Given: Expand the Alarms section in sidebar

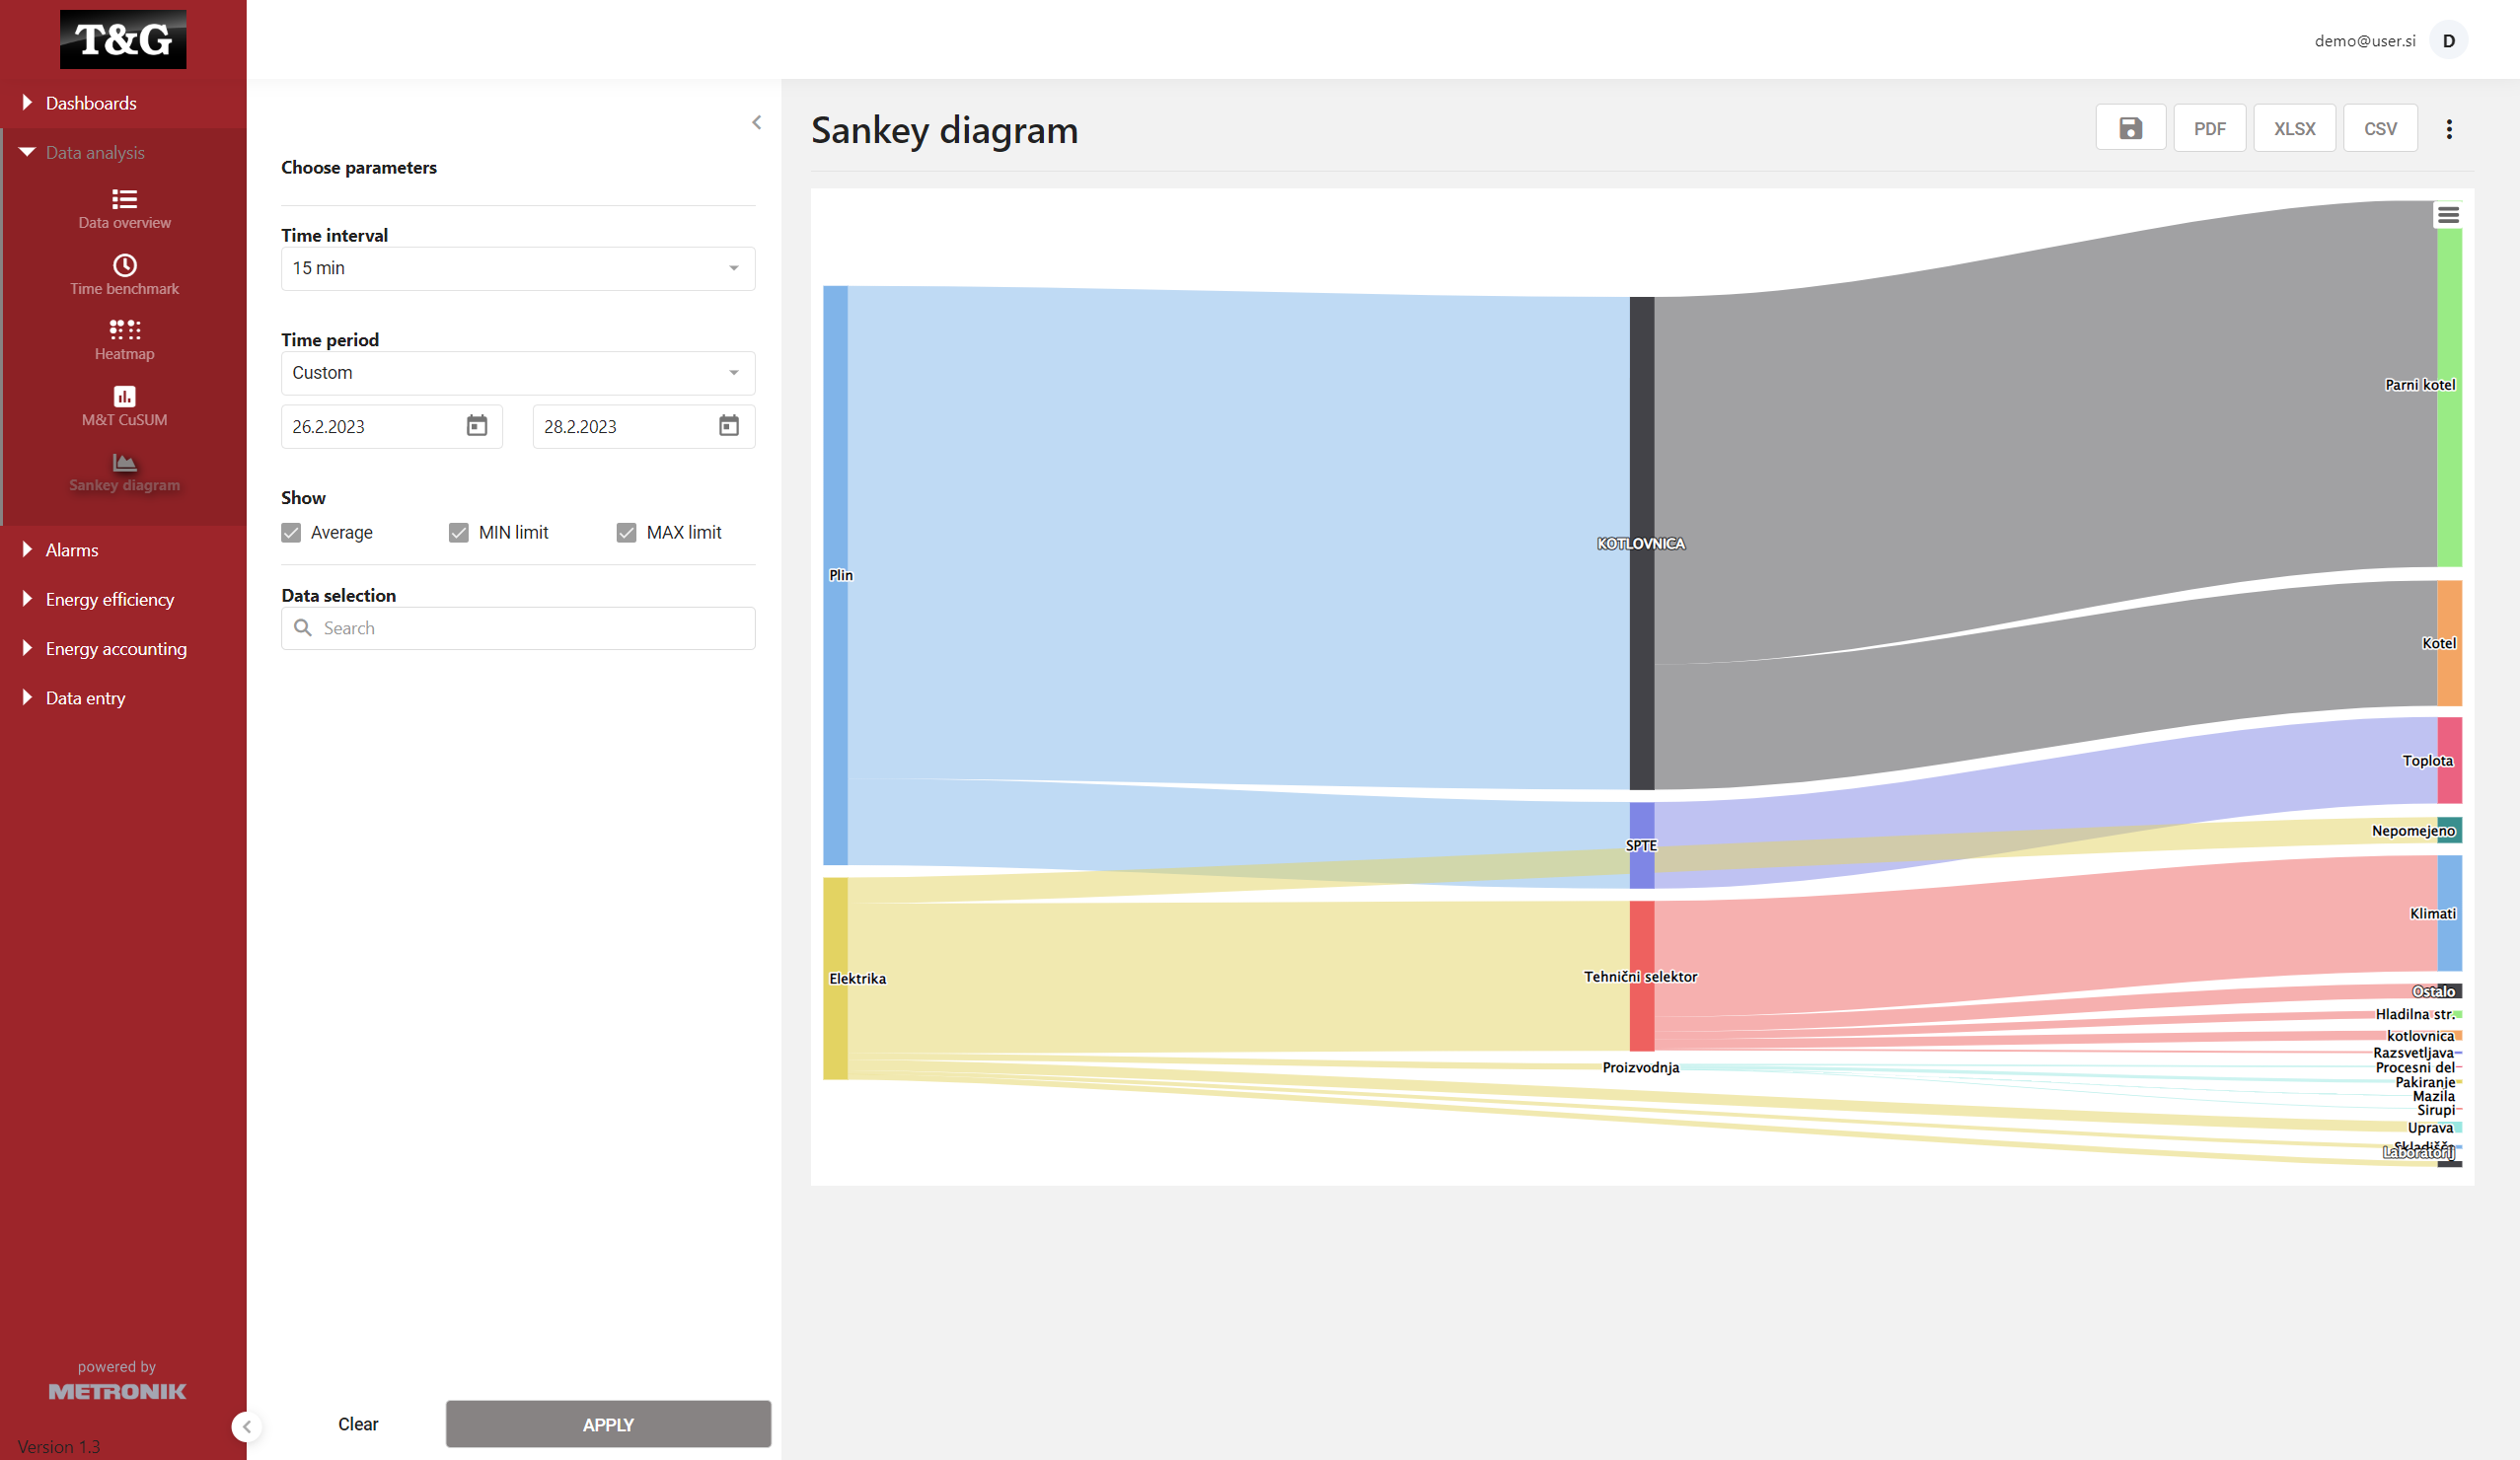Looking at the screenshot, I should [69, 549].
